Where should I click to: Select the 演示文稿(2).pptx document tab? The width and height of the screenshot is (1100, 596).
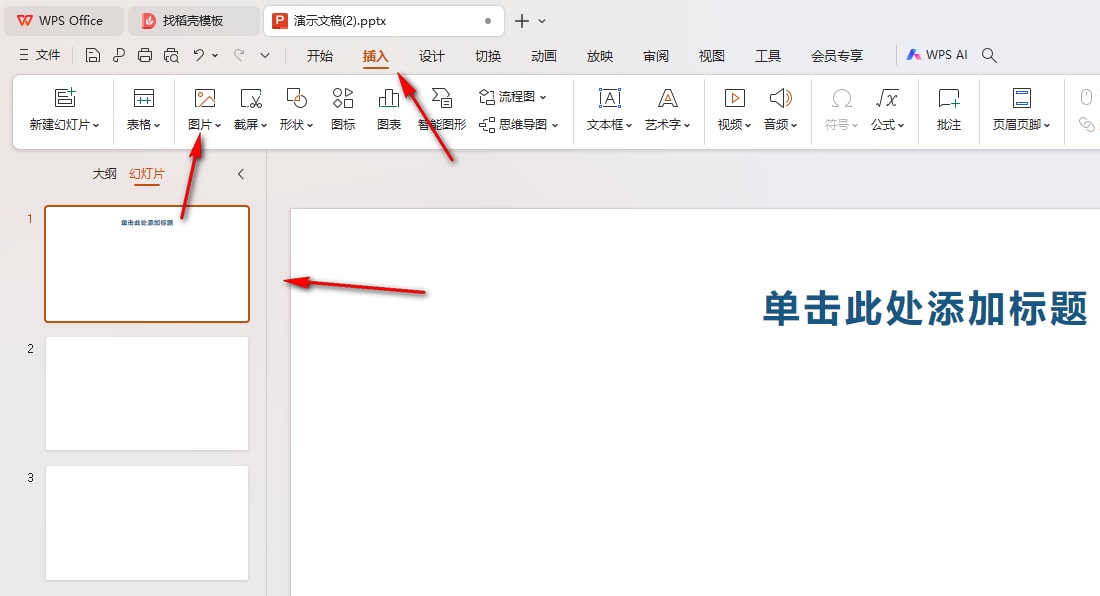[383, 21]
